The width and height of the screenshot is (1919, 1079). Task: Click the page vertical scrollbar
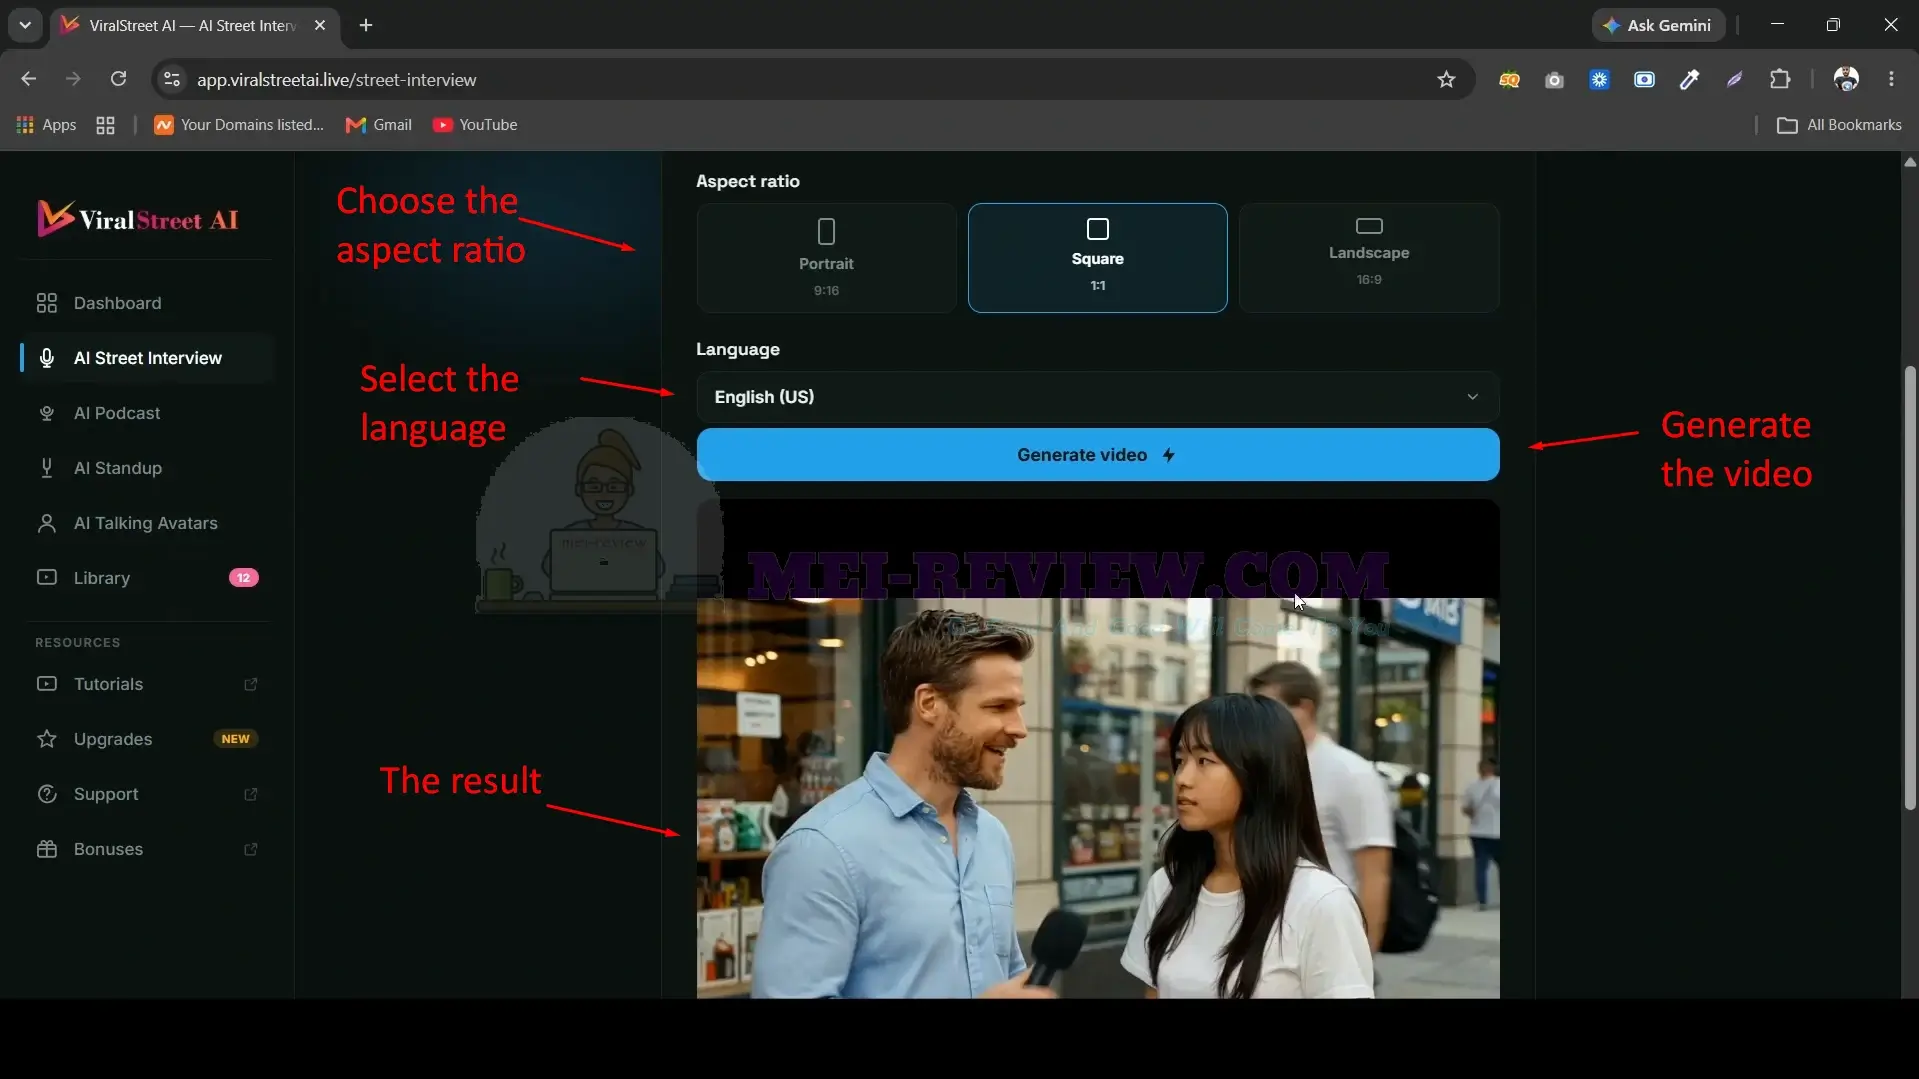pyautogui.click(x=1910, y=587)
